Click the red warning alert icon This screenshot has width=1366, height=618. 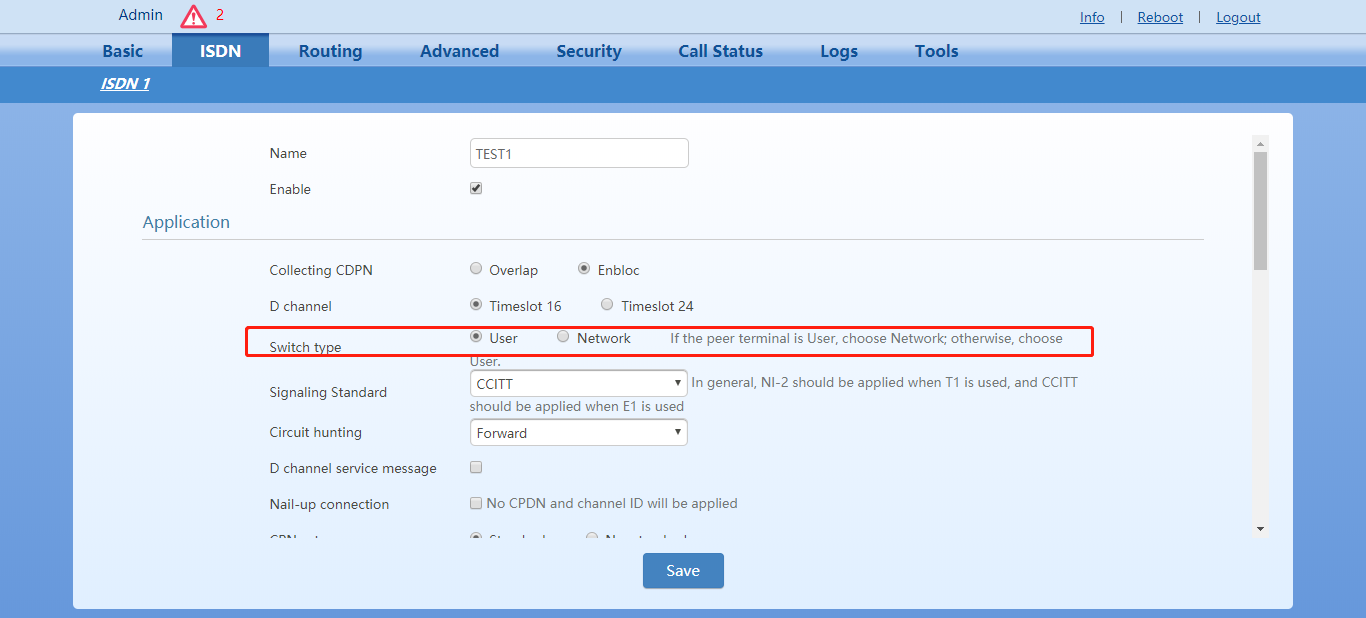[193, 16]
